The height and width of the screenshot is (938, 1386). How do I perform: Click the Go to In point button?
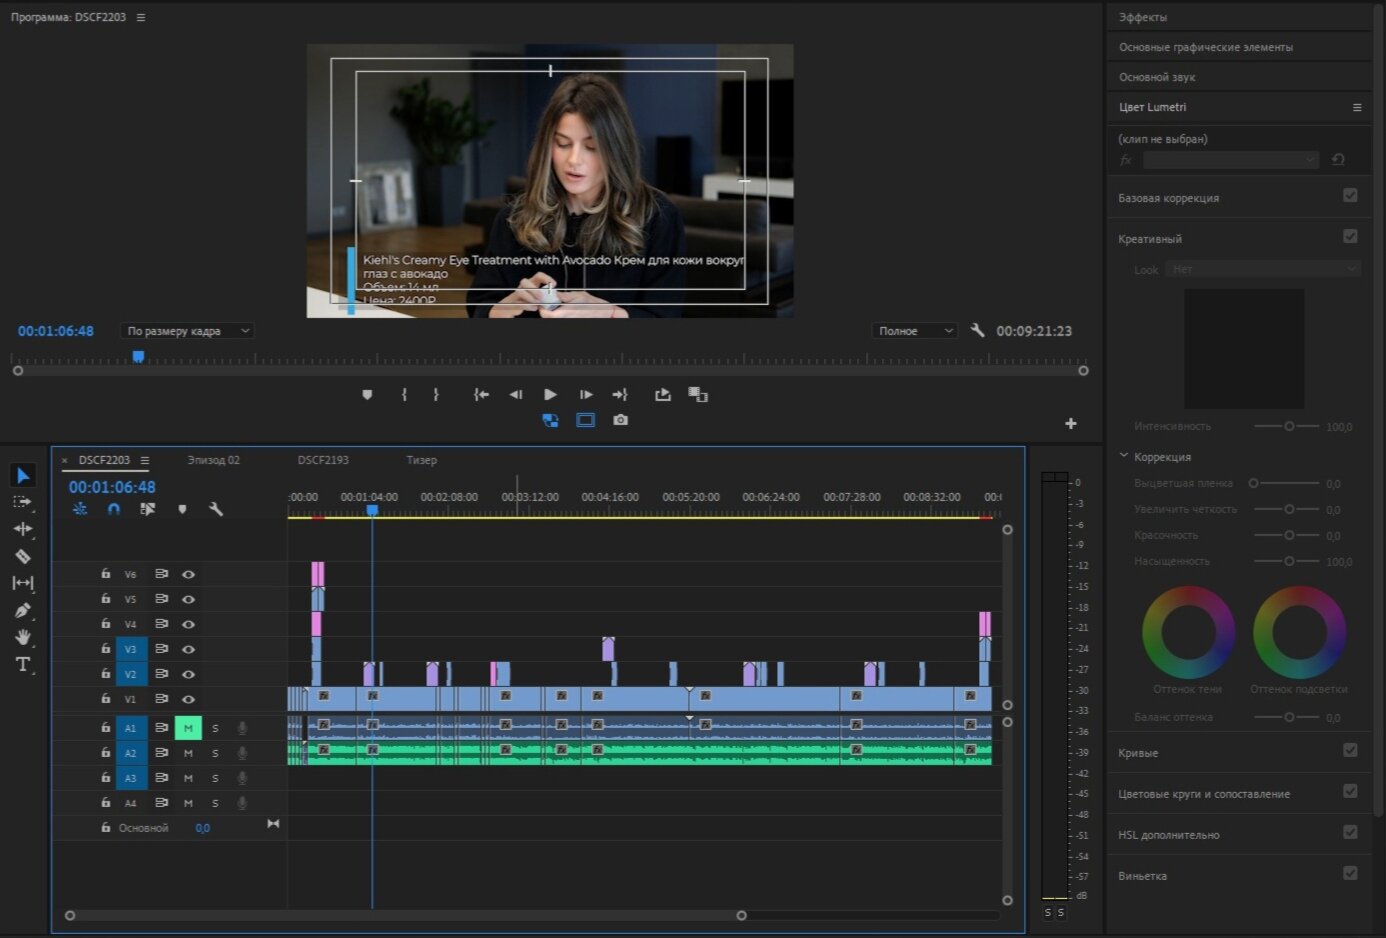coord(481,395)
